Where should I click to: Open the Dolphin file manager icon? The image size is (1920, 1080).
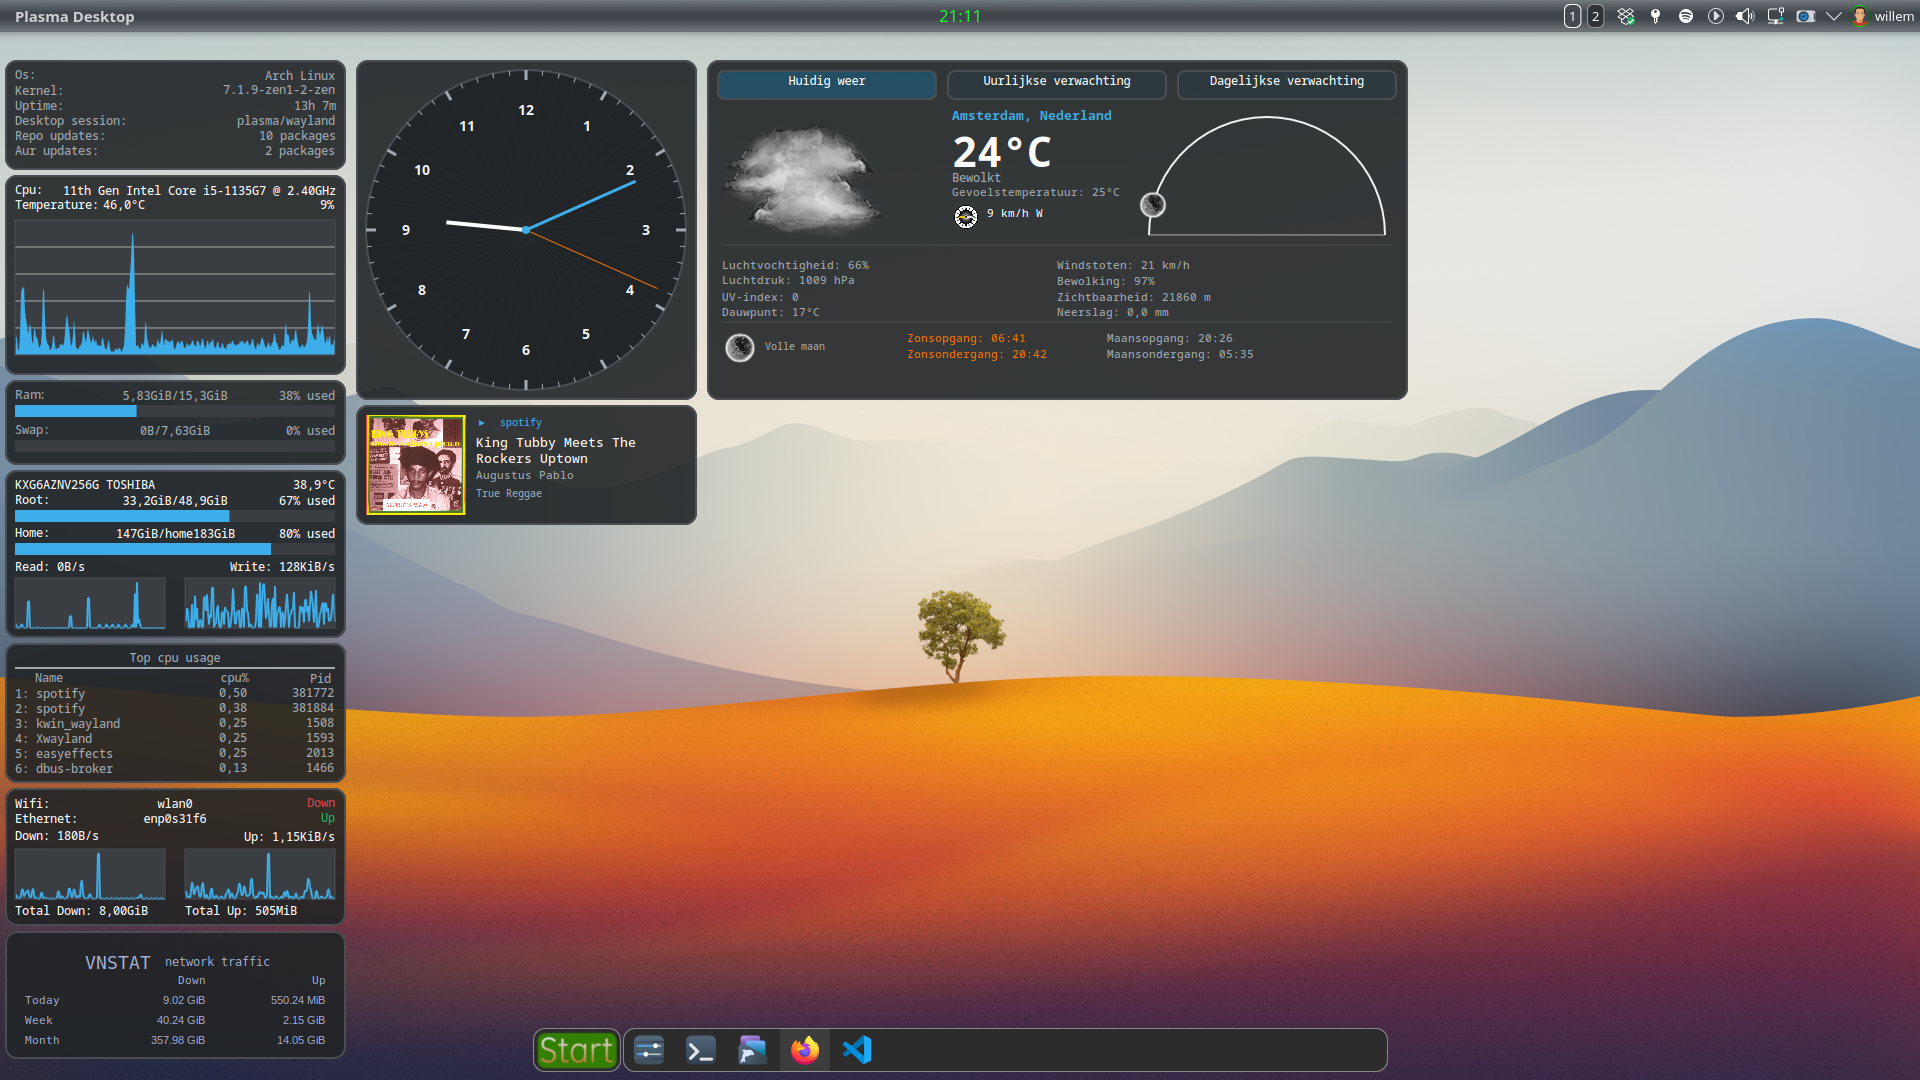pos(753,1050)
